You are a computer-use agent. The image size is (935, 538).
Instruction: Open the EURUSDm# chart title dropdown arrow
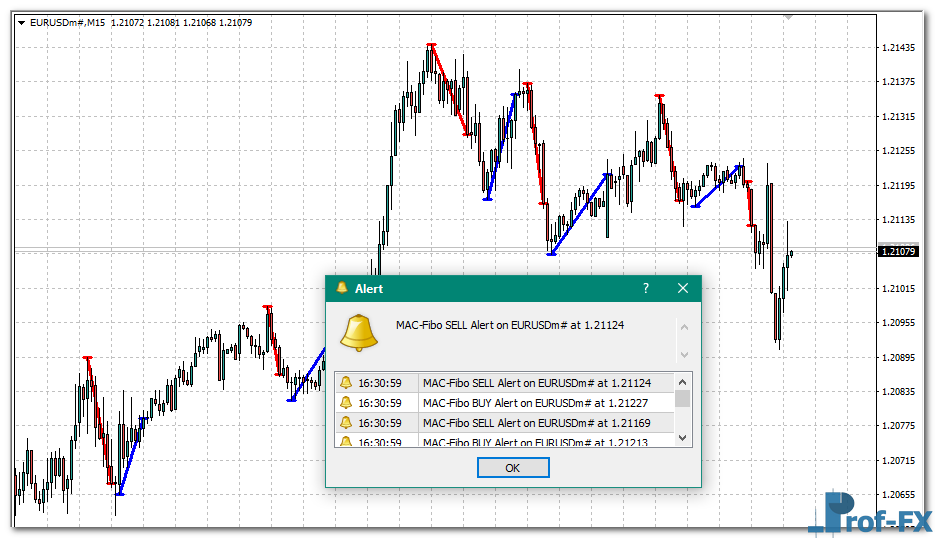coord(22,22)
